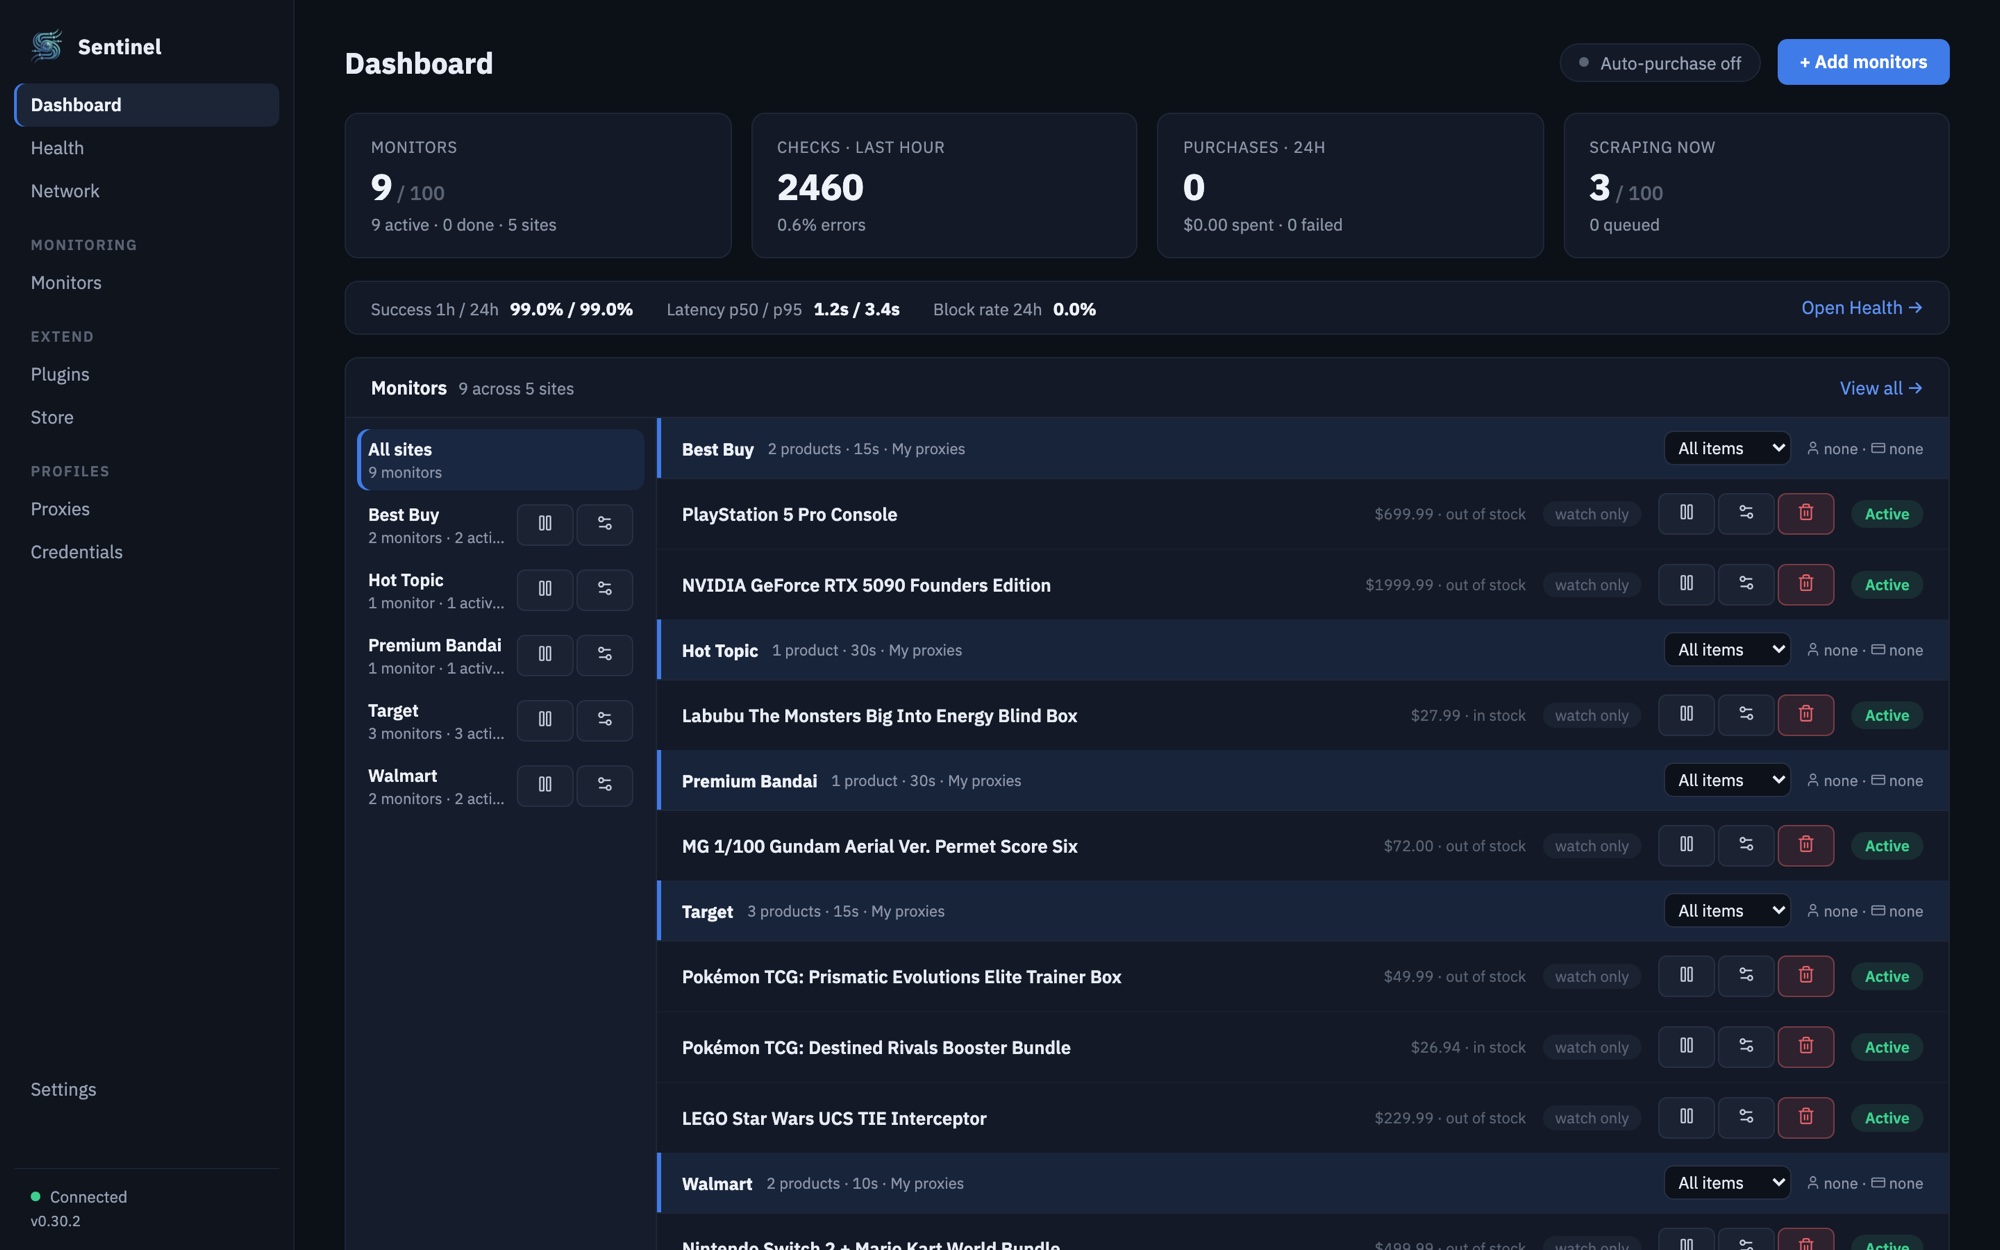Delete the PlayStation 5 Pro Console monitor

[1806, 513]
